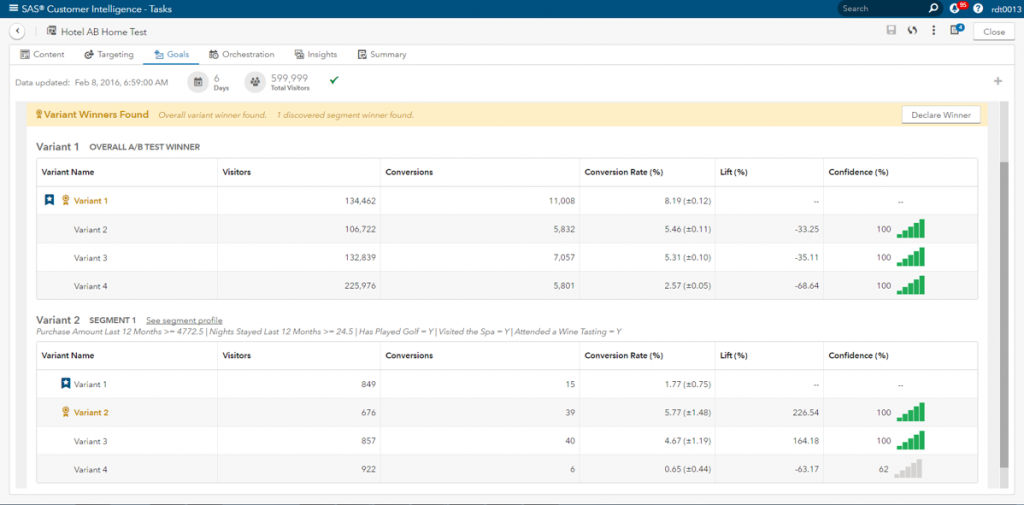Expand the plus button at right
Screen dimensions: 1024x505
(x=997, y=81)
